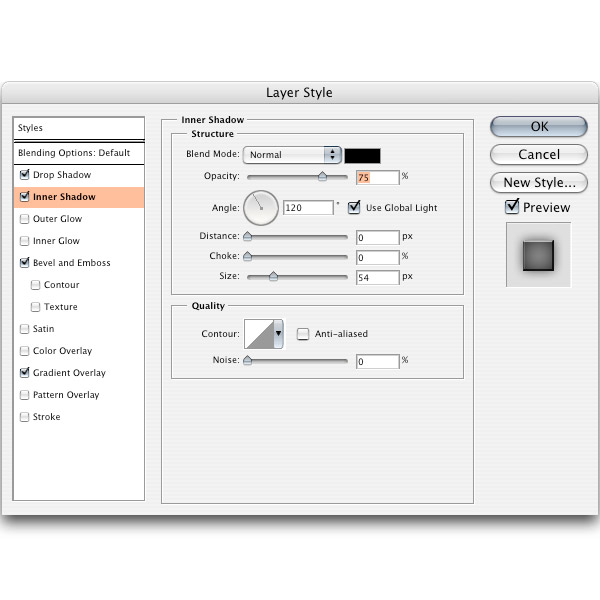The height and width of the screenshot is (600, 600).
Task: Enable the Contour sub-option checkbox
Action: pyautogui.click(x=35, y=285)
